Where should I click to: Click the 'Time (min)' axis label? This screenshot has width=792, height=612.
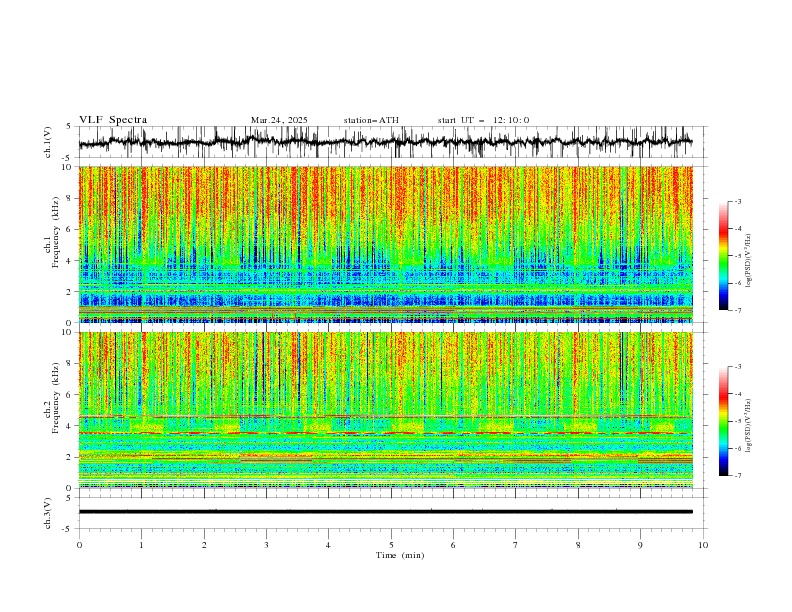(400, 555)
